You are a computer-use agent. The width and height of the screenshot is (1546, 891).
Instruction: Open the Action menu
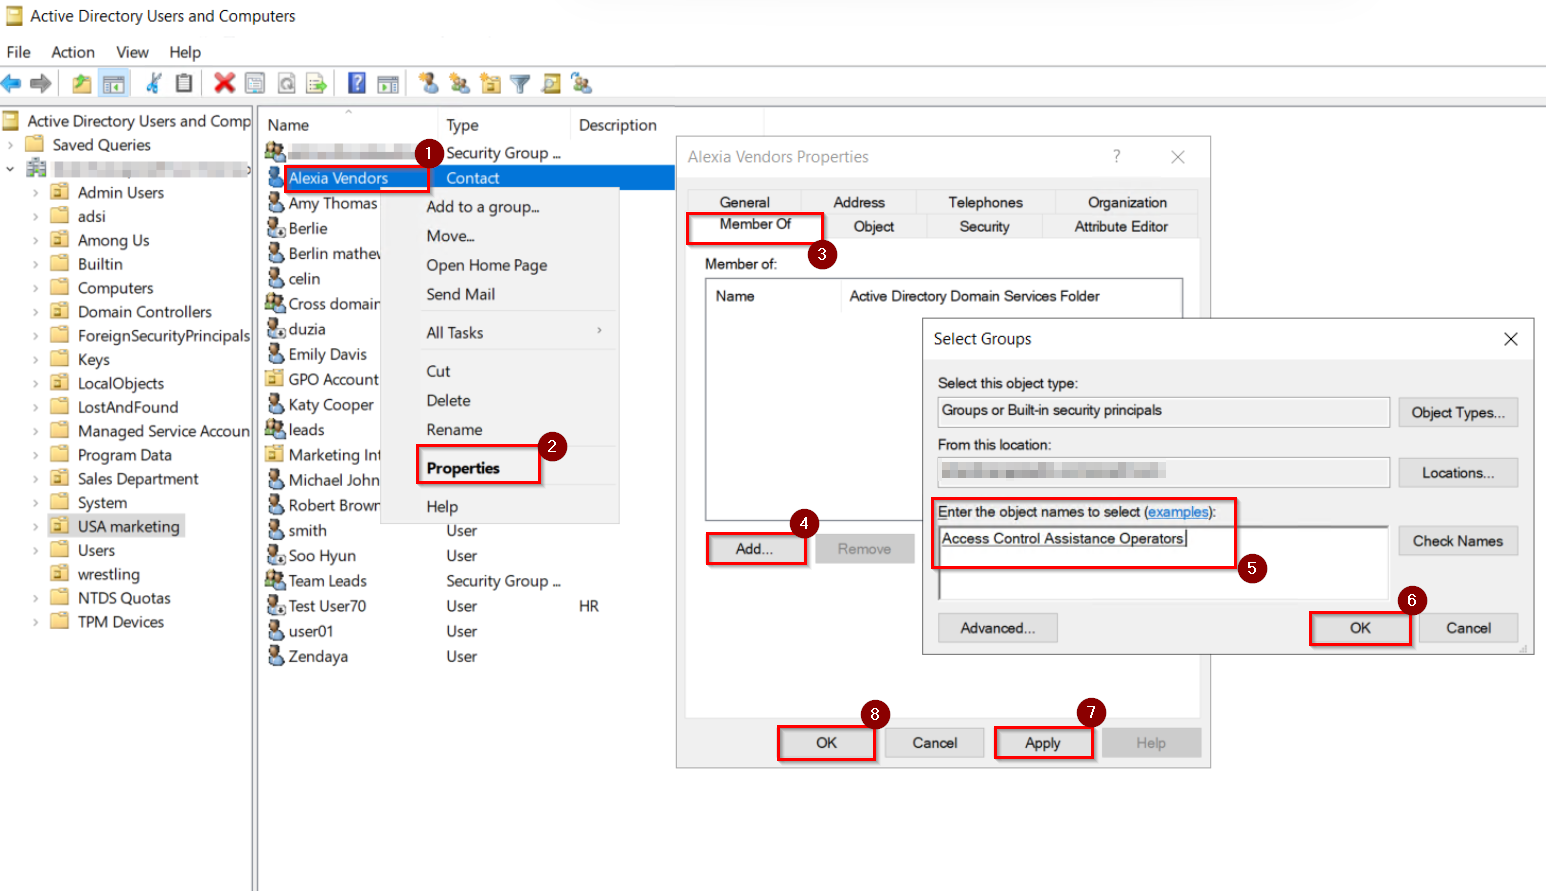73,52
